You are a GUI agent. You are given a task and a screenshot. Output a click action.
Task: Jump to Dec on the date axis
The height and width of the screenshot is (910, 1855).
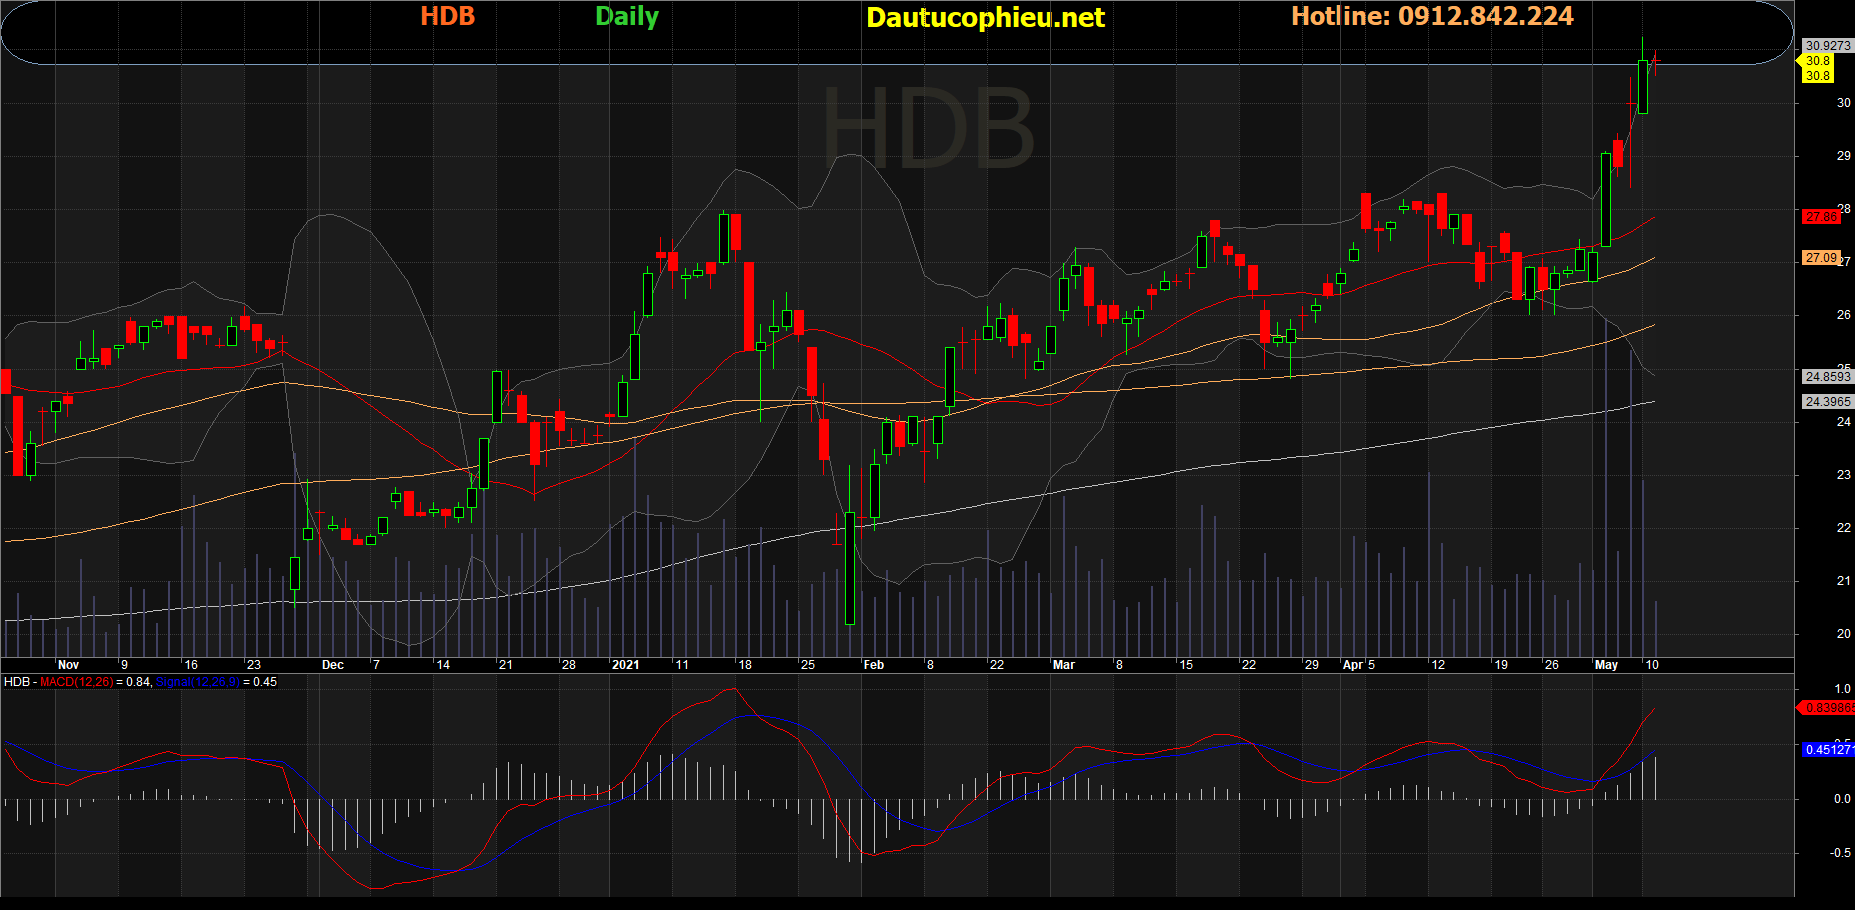pyautogui.click(x=332, y=665)
